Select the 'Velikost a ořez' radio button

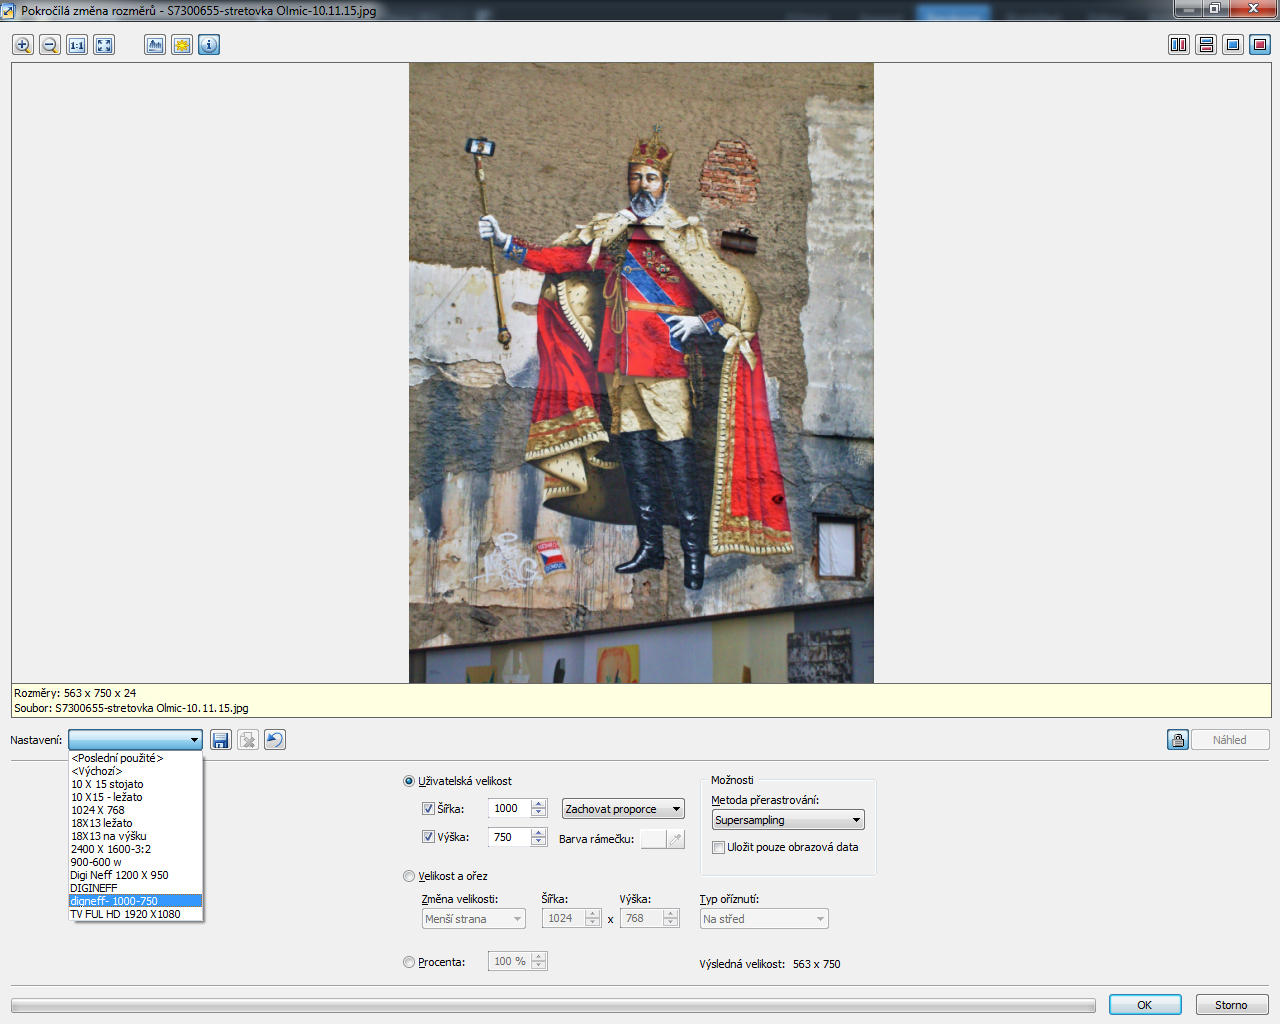[x=409, y=876]
